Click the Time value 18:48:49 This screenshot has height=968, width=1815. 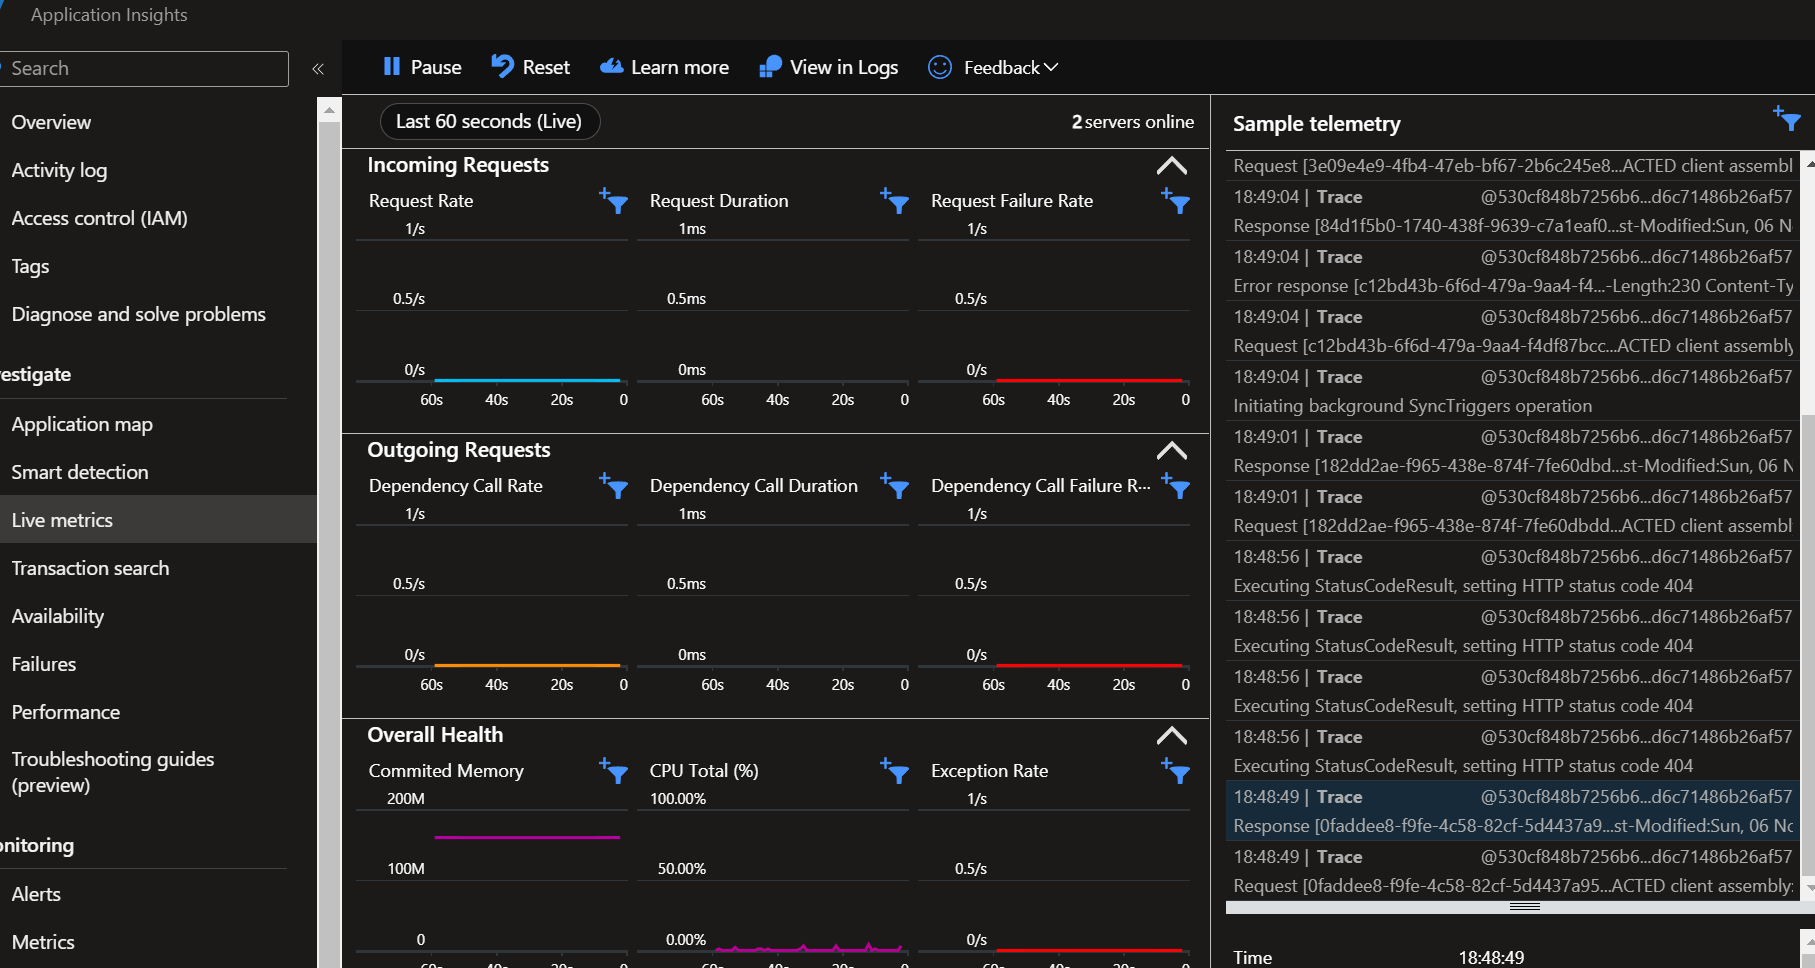(x=1491, y=957)
